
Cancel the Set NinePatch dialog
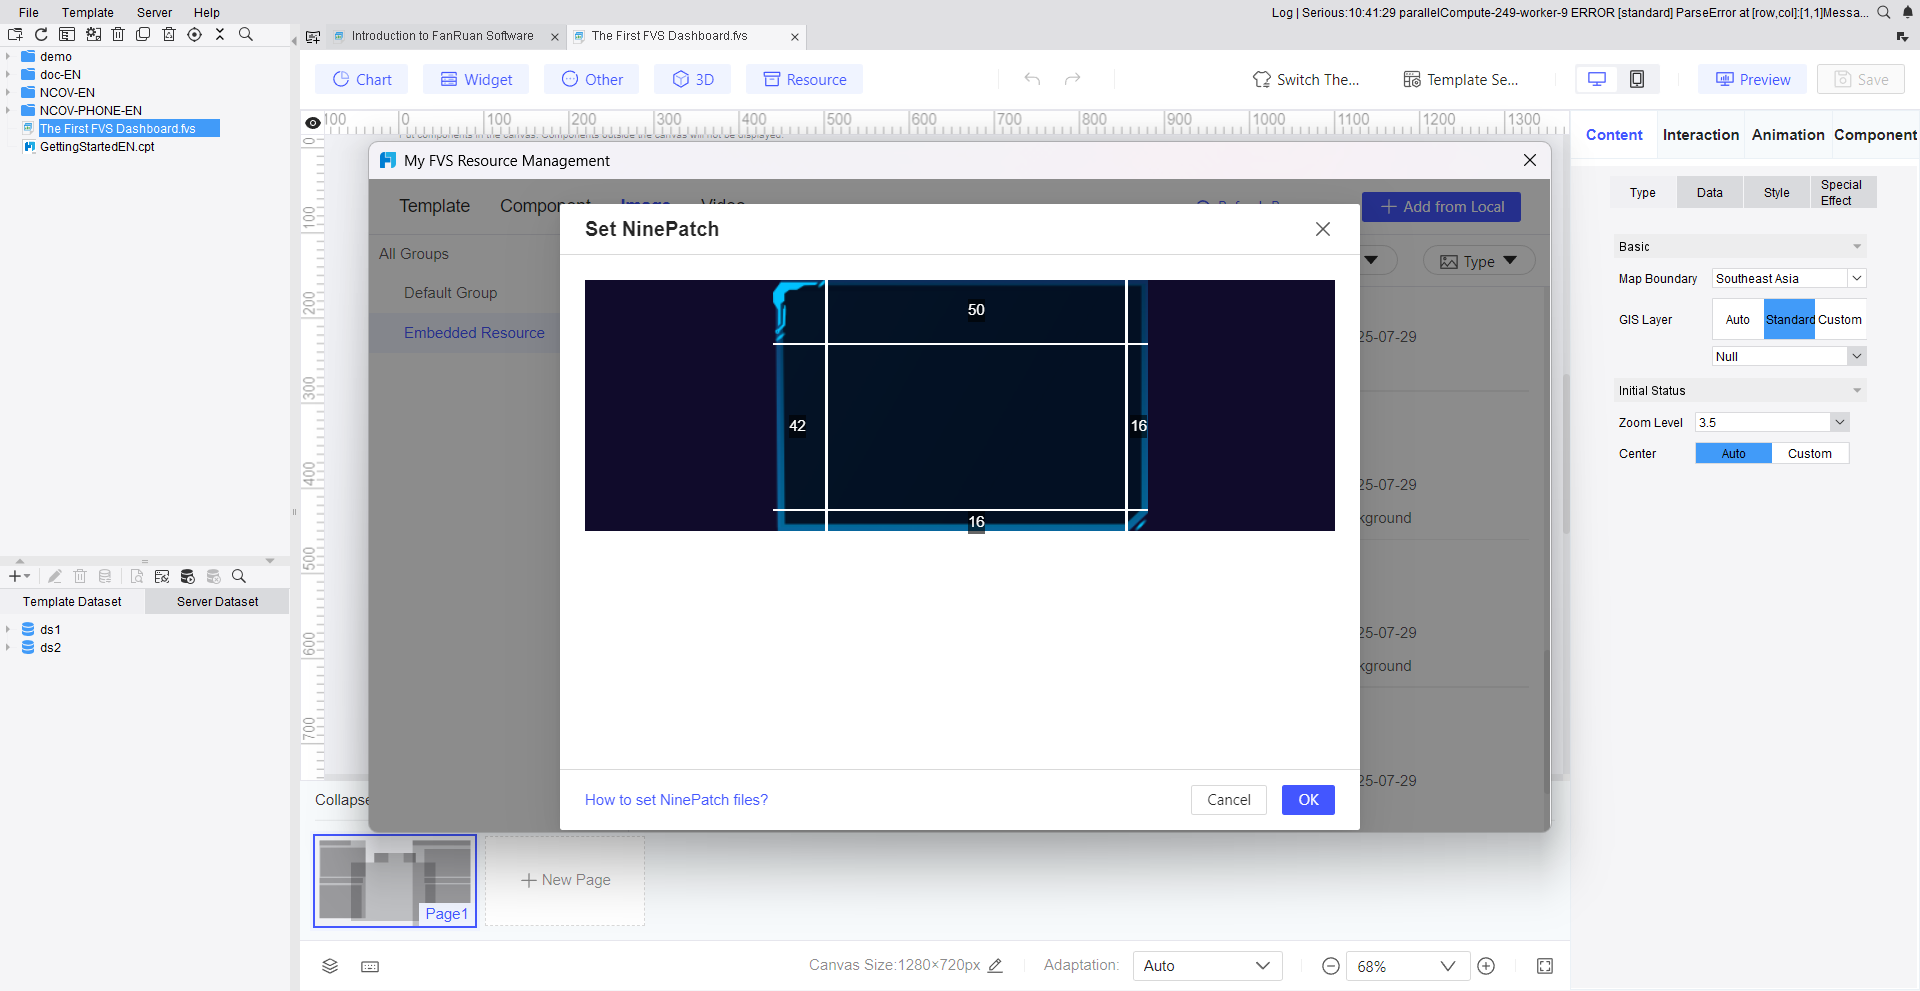tap(1229, 800)
